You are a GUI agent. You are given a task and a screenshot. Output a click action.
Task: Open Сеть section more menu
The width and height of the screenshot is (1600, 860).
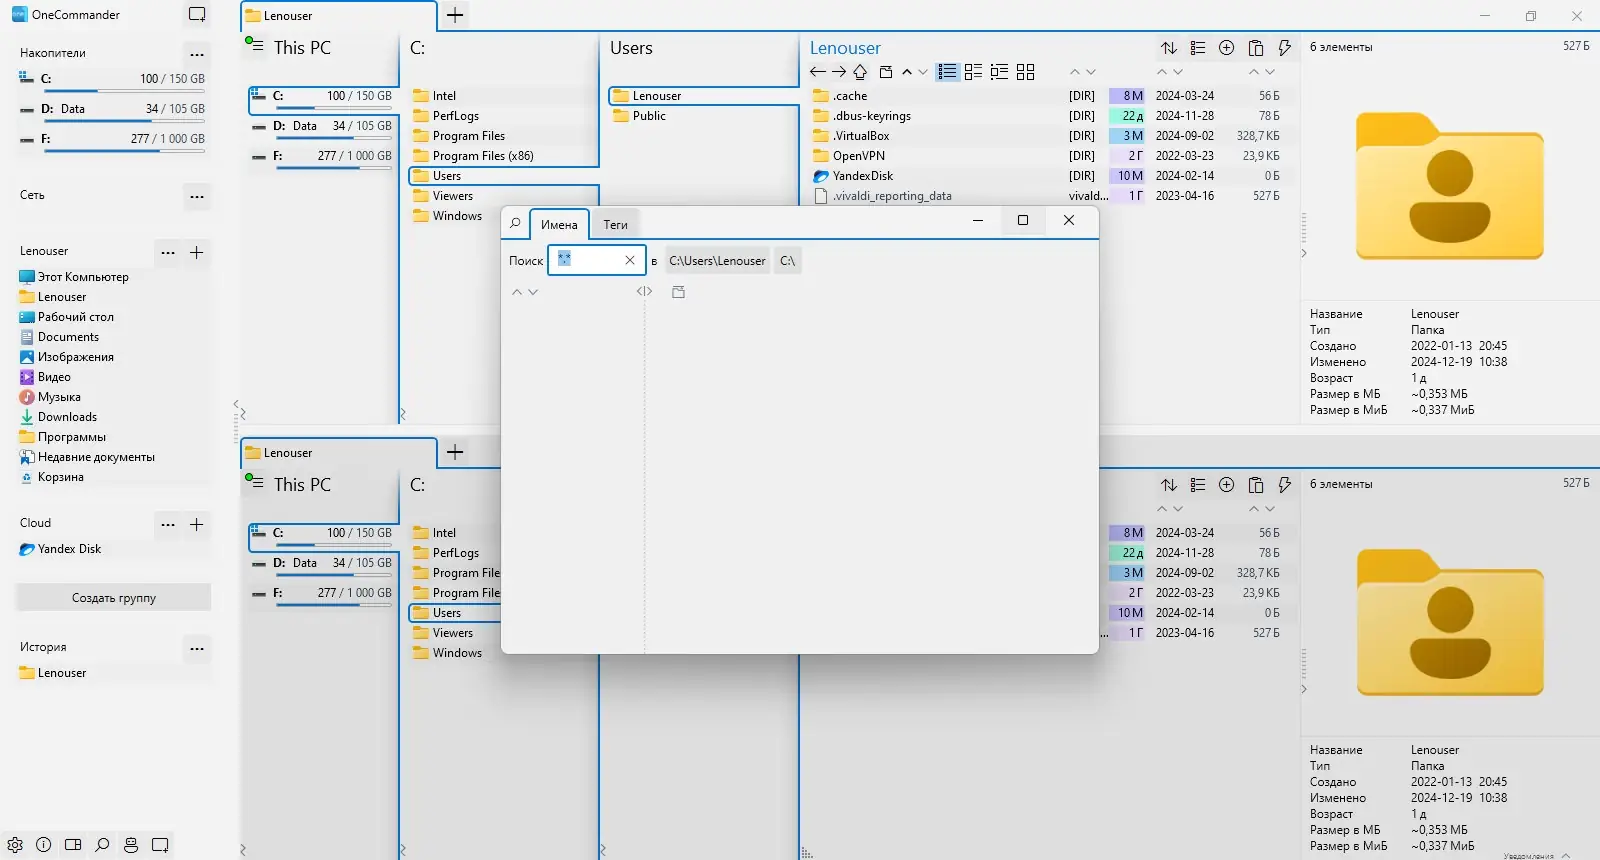[x=197, y=196]
